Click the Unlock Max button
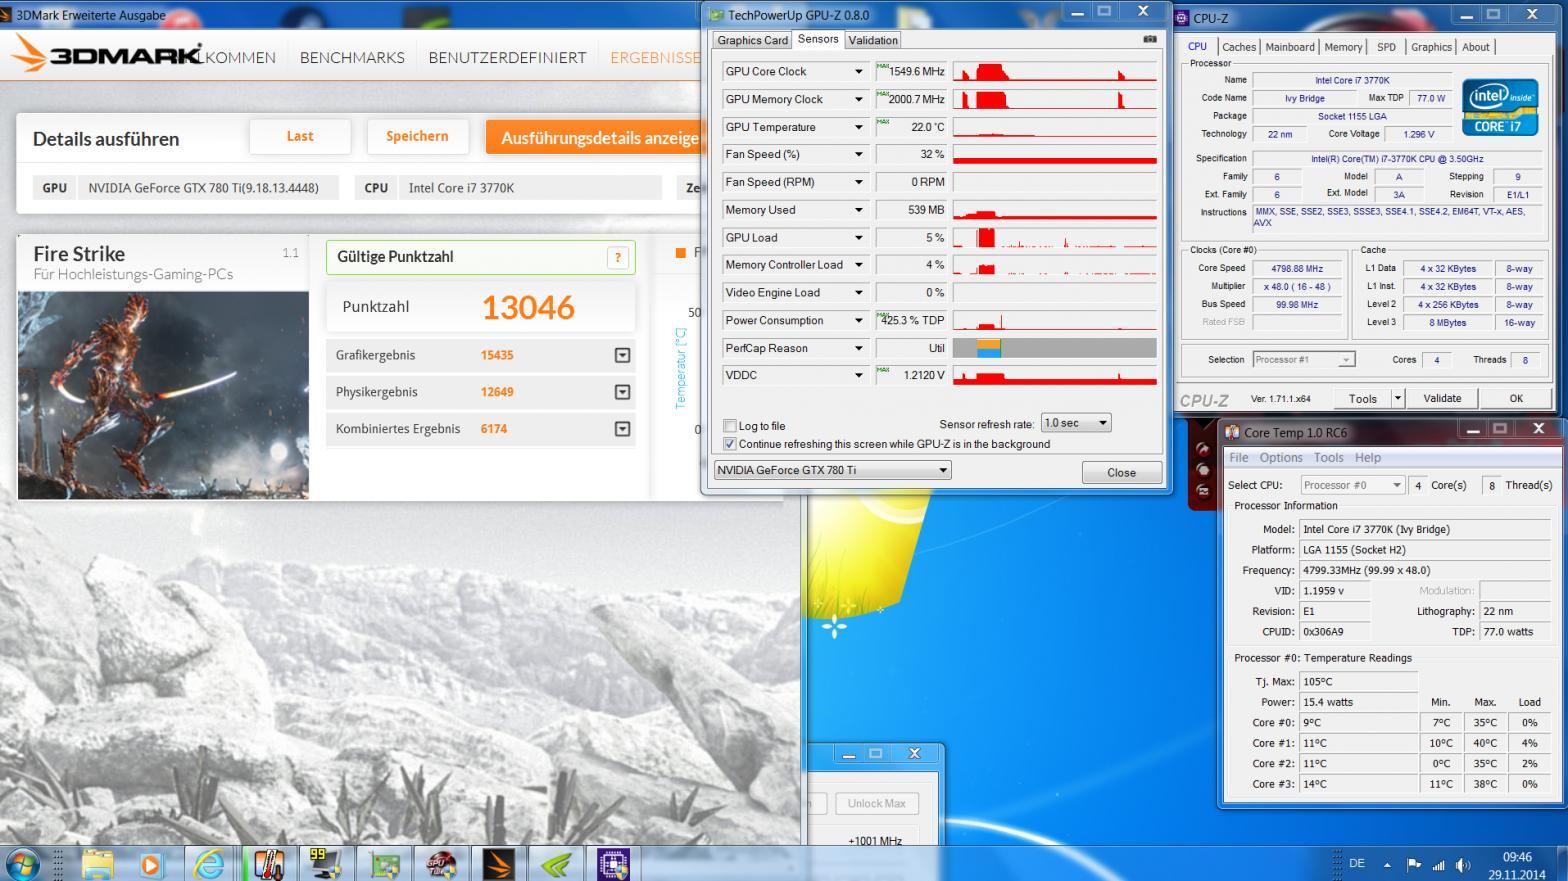 (x=876, y=803)
